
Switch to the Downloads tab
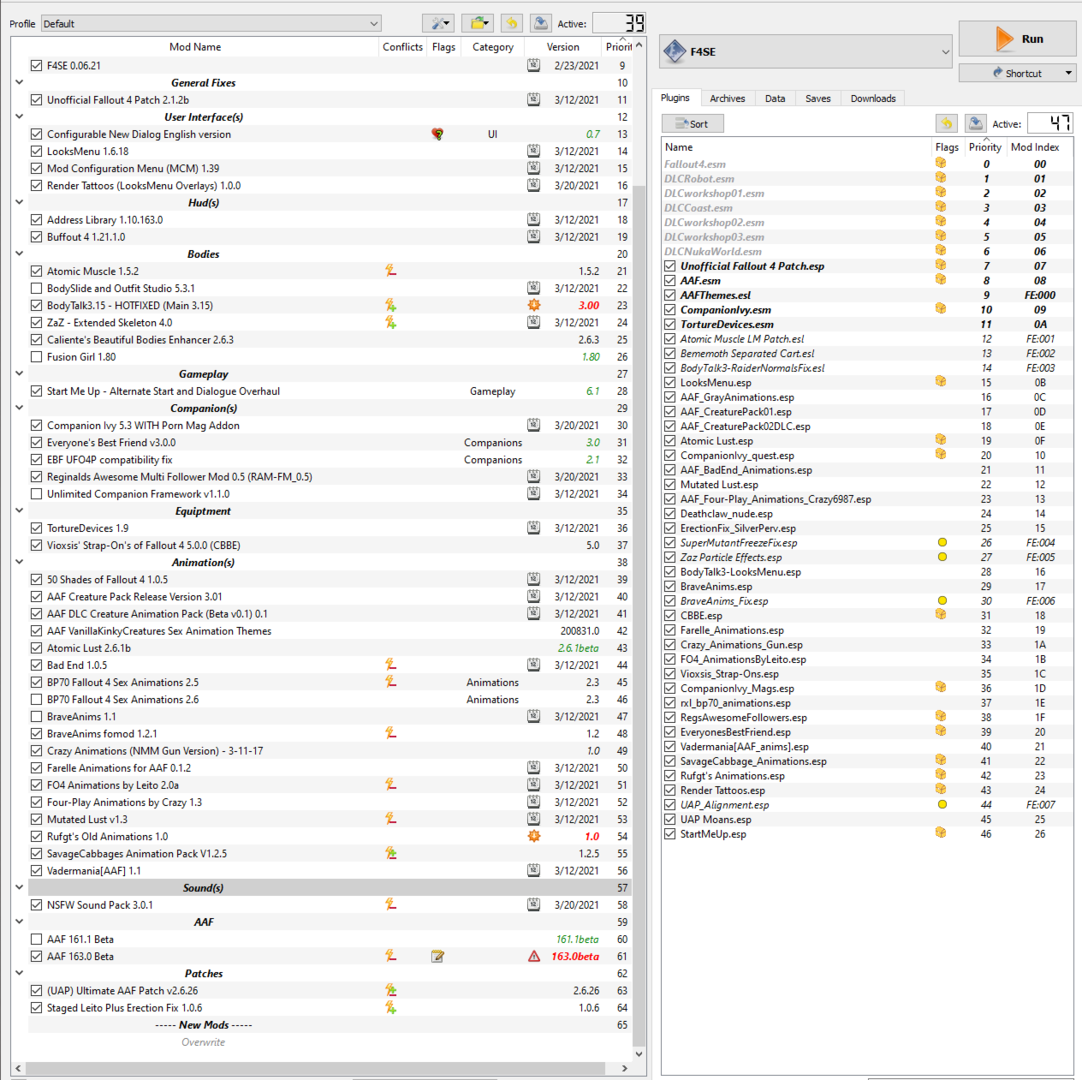tap(873, 99)
